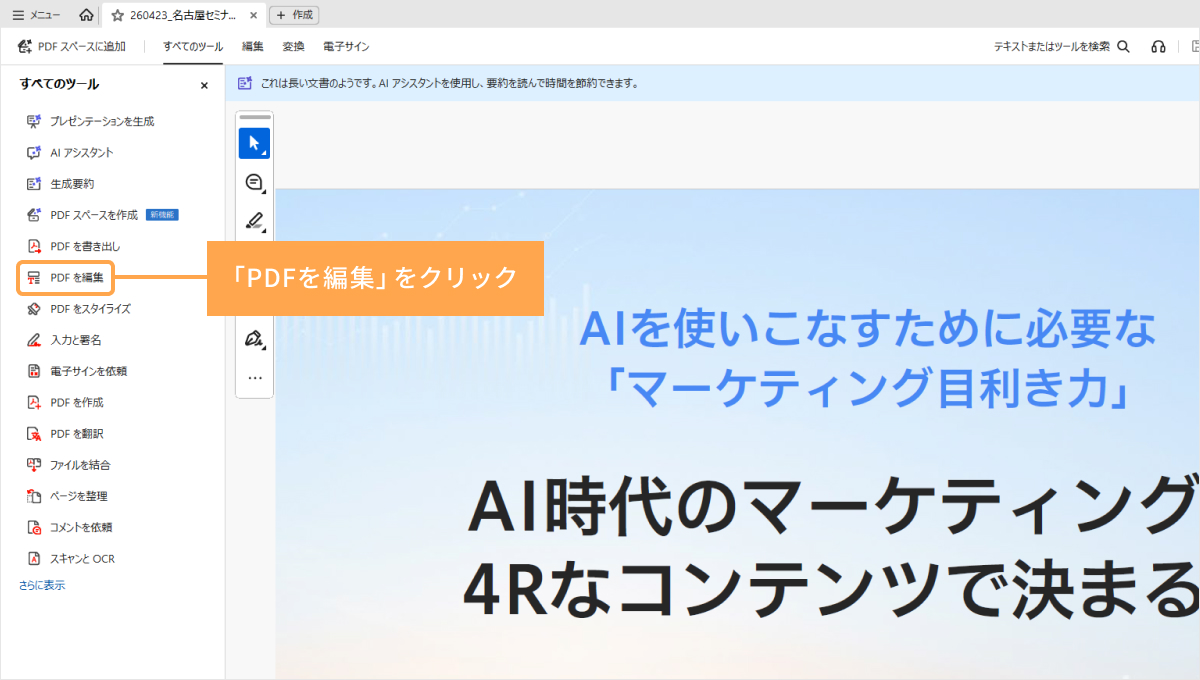
Task: Open the 編集 tab
Action: tap(253, 46)
